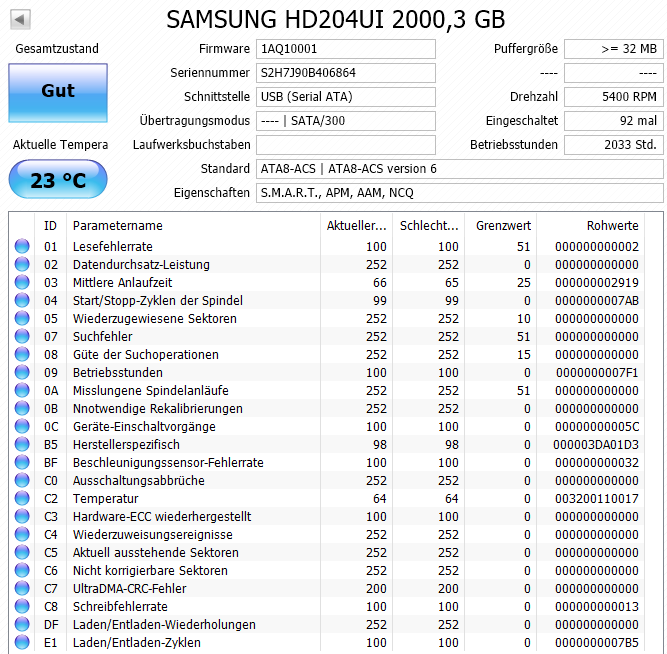Select the UltraDMA-CRC-Fehler parameter name
Screen dimensions: 667x654
130,588
